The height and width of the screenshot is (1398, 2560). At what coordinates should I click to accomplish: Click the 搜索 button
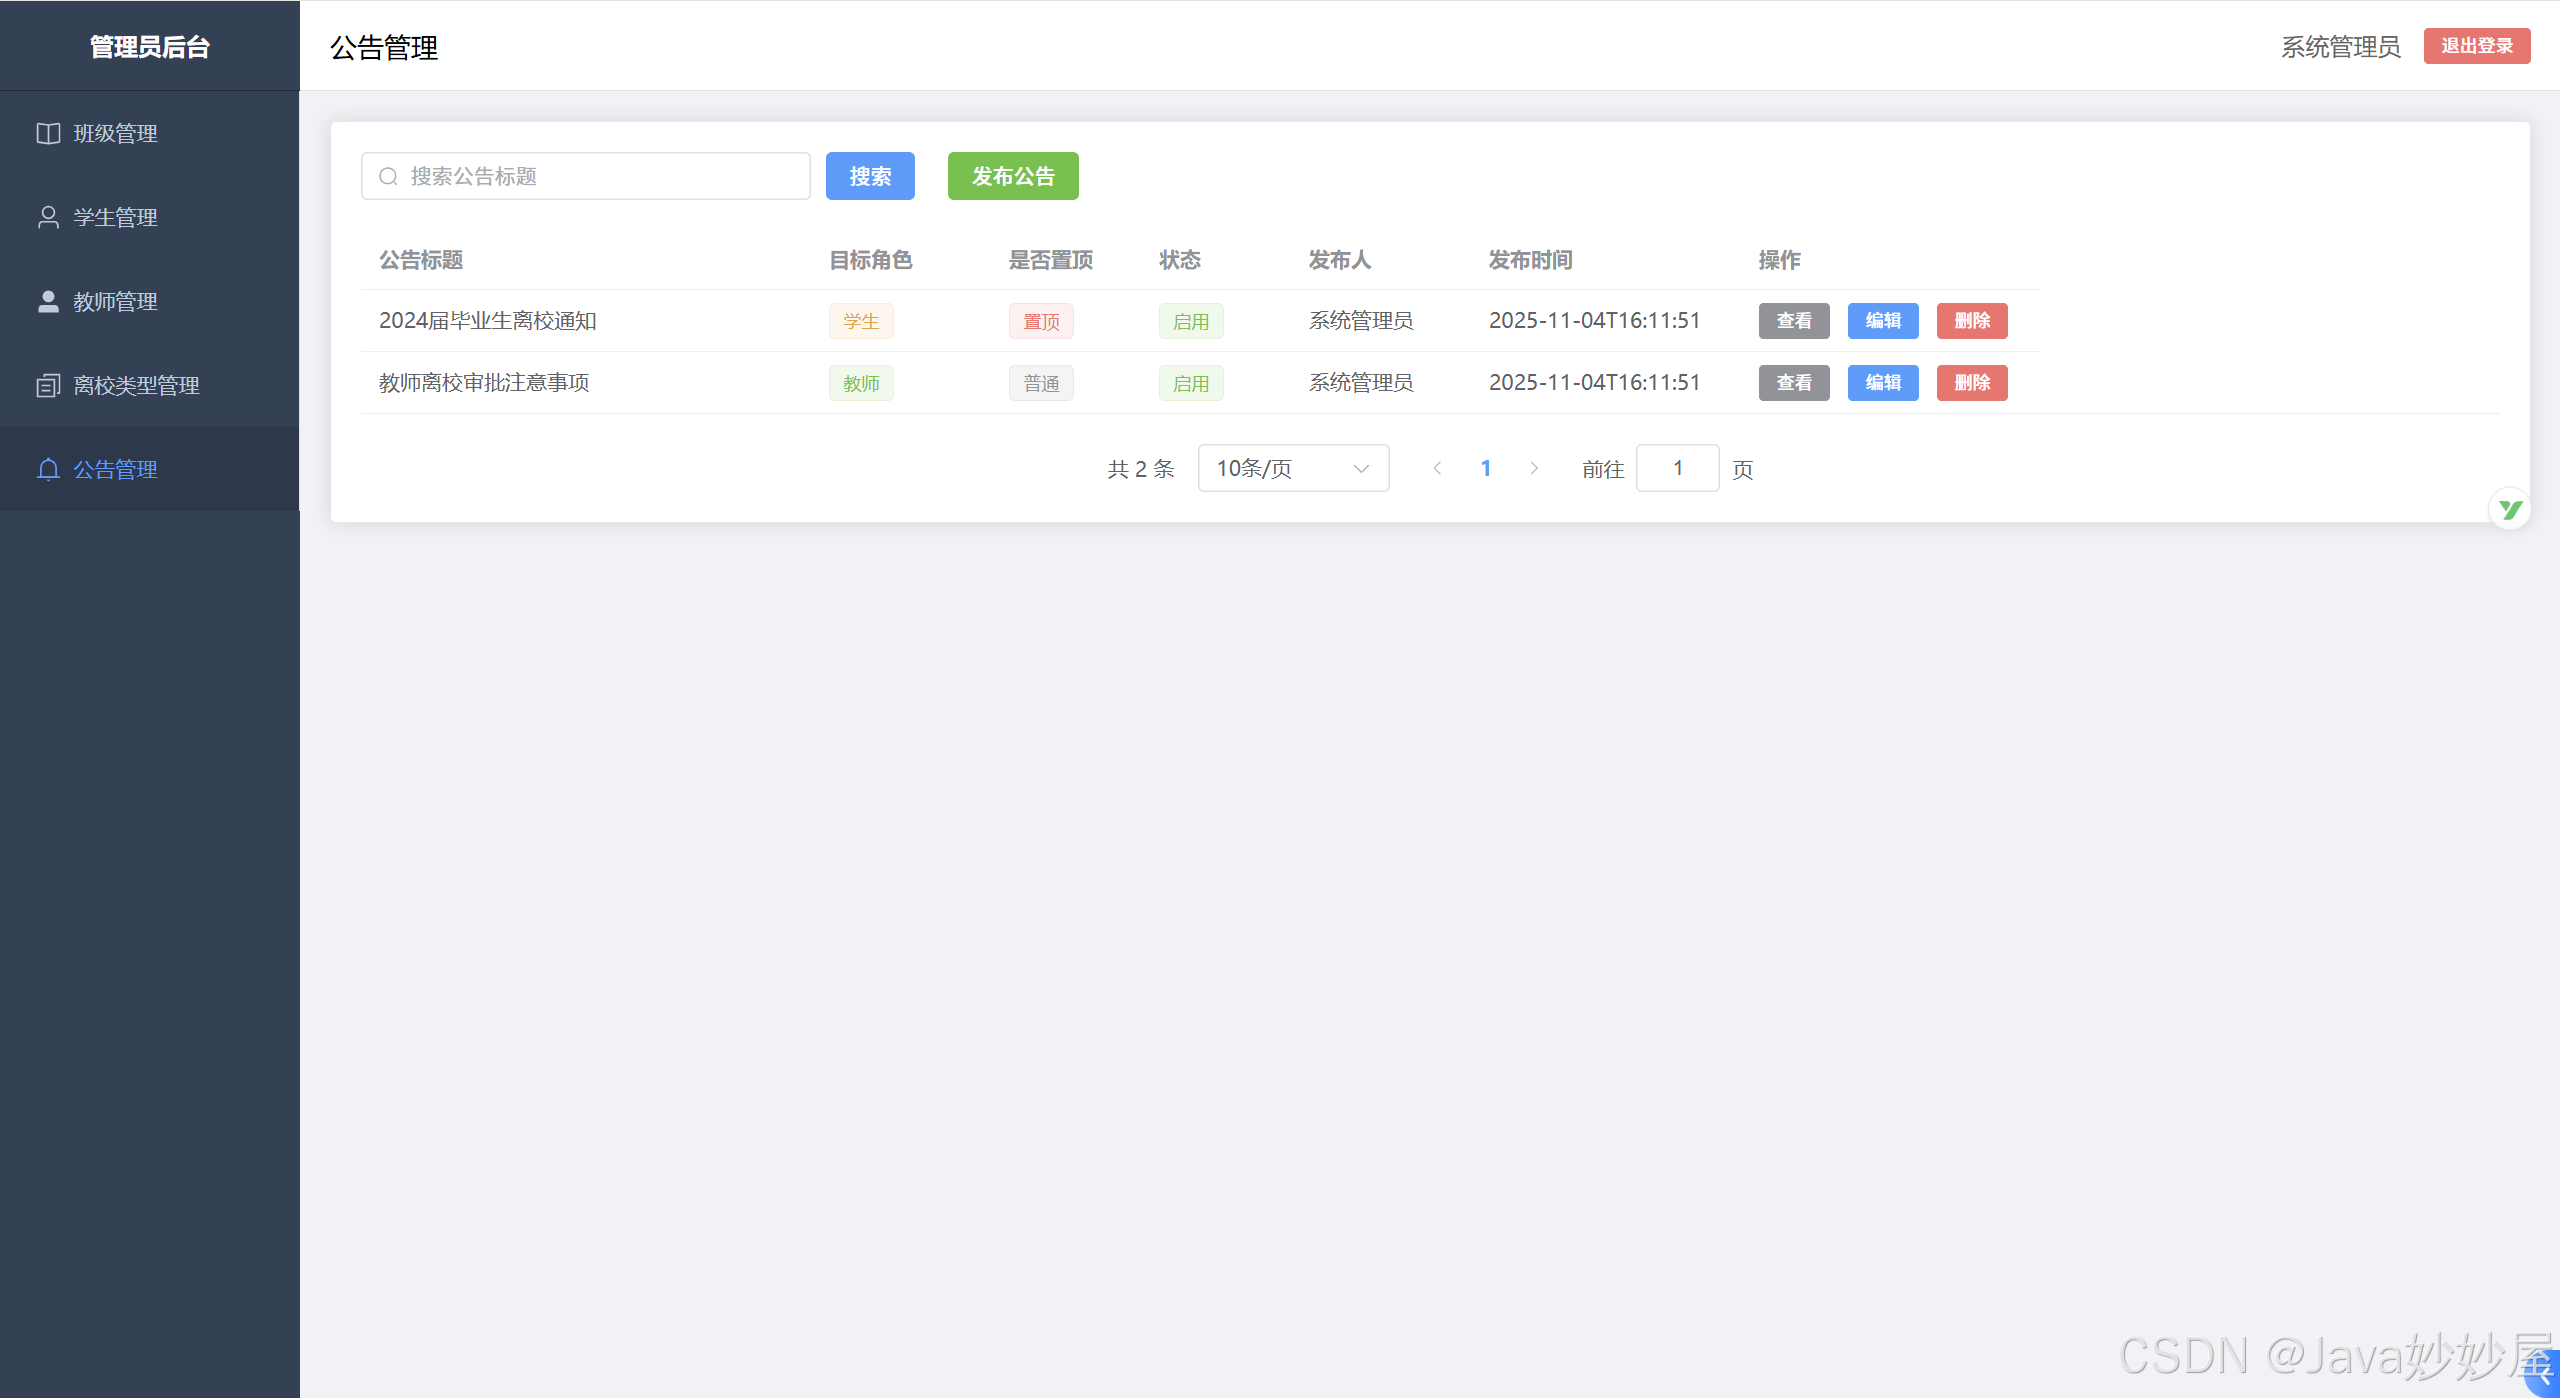pyautogui.click(x=870, y=176)
